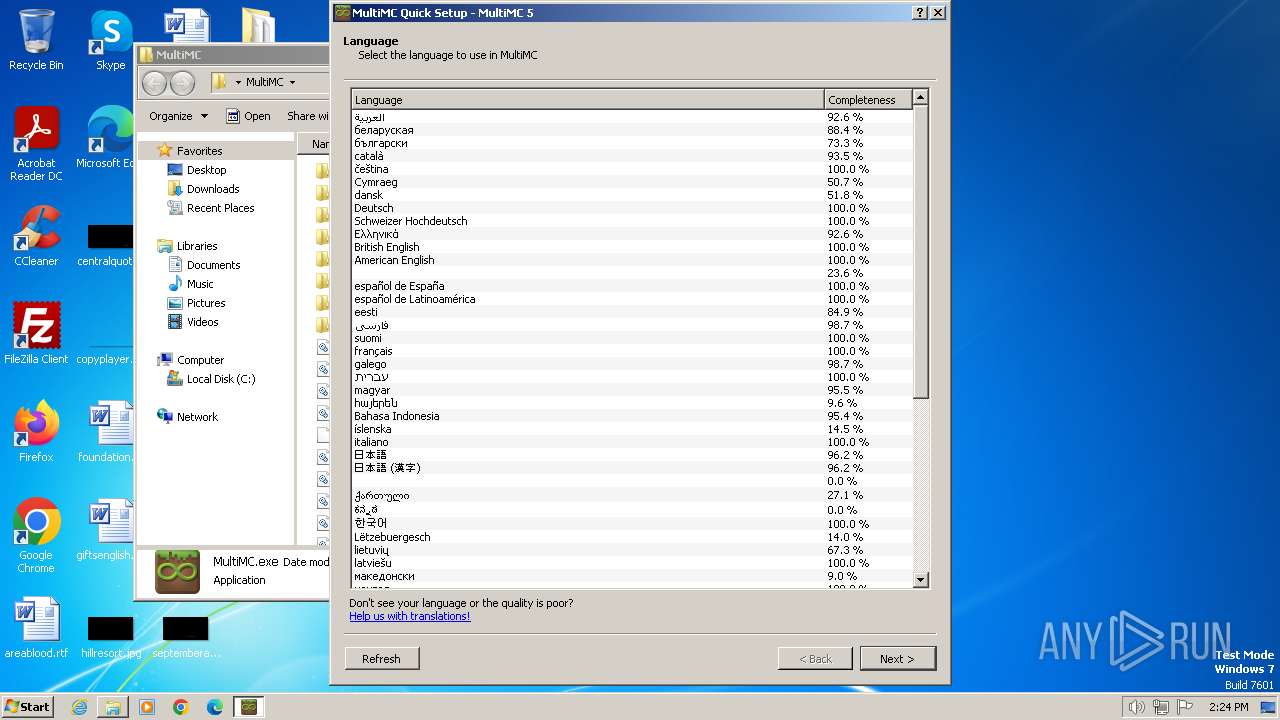Select magyar in language list
The image size is (1280, 720).
[x=632, y=390]
